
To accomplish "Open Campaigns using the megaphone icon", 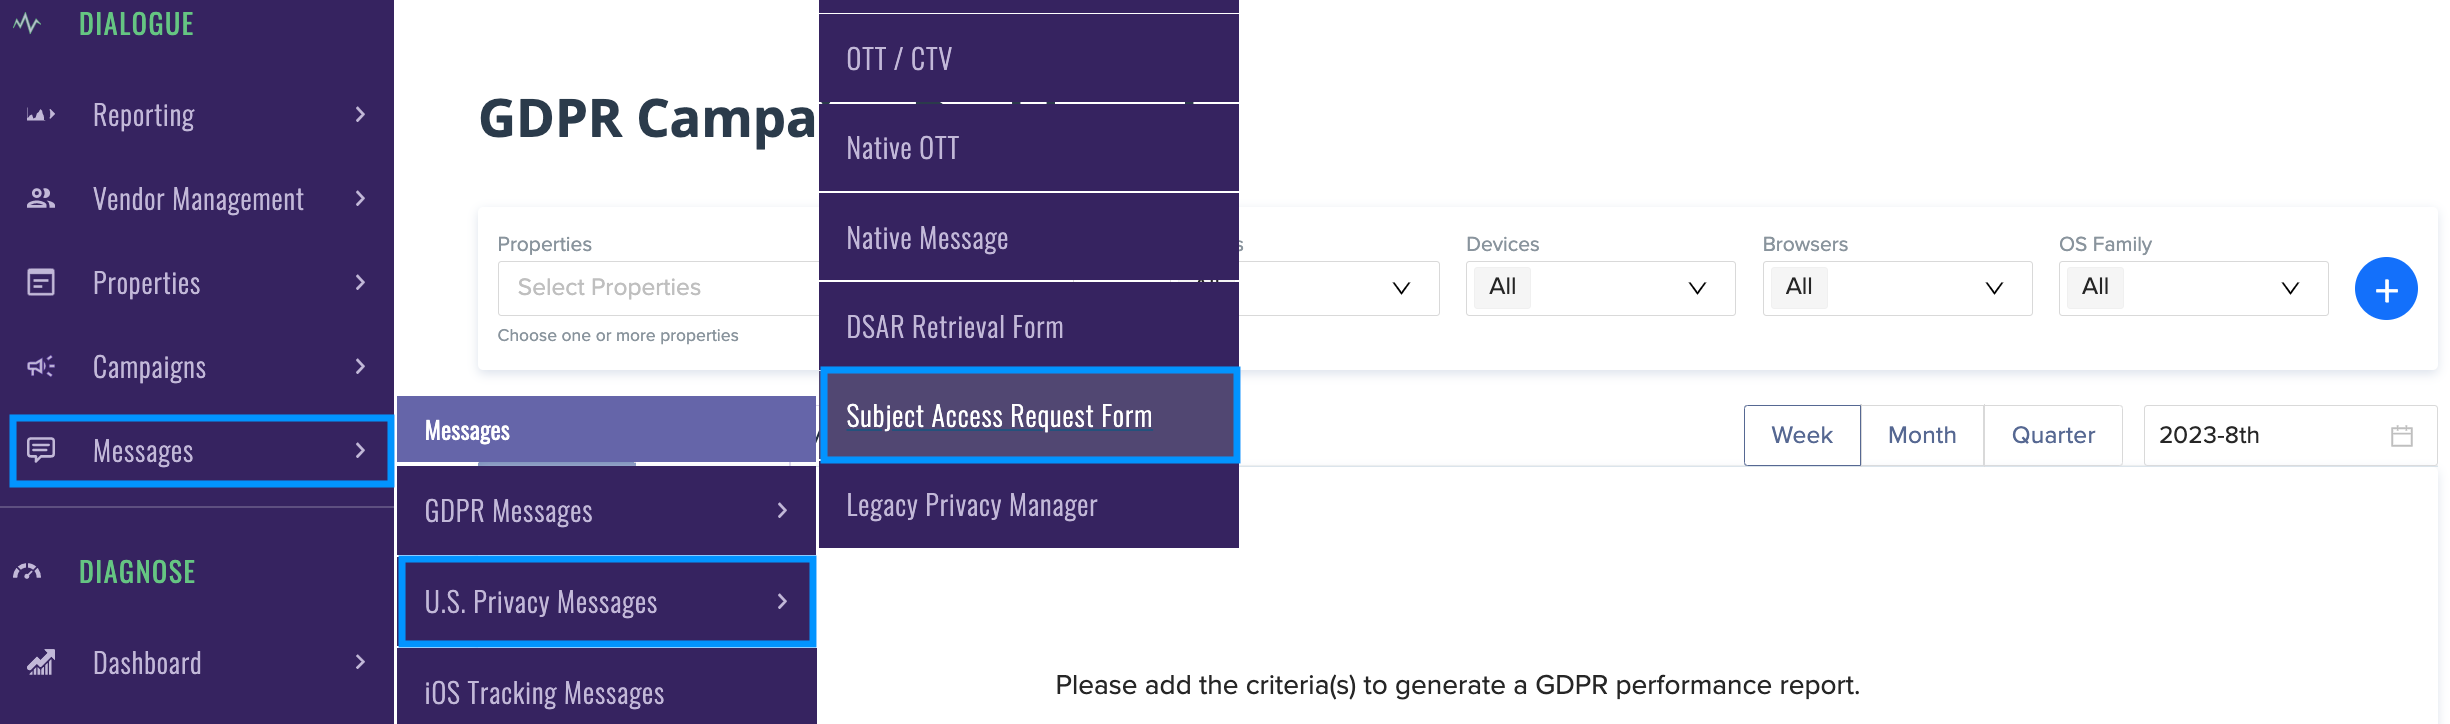I will coord(40,366).
